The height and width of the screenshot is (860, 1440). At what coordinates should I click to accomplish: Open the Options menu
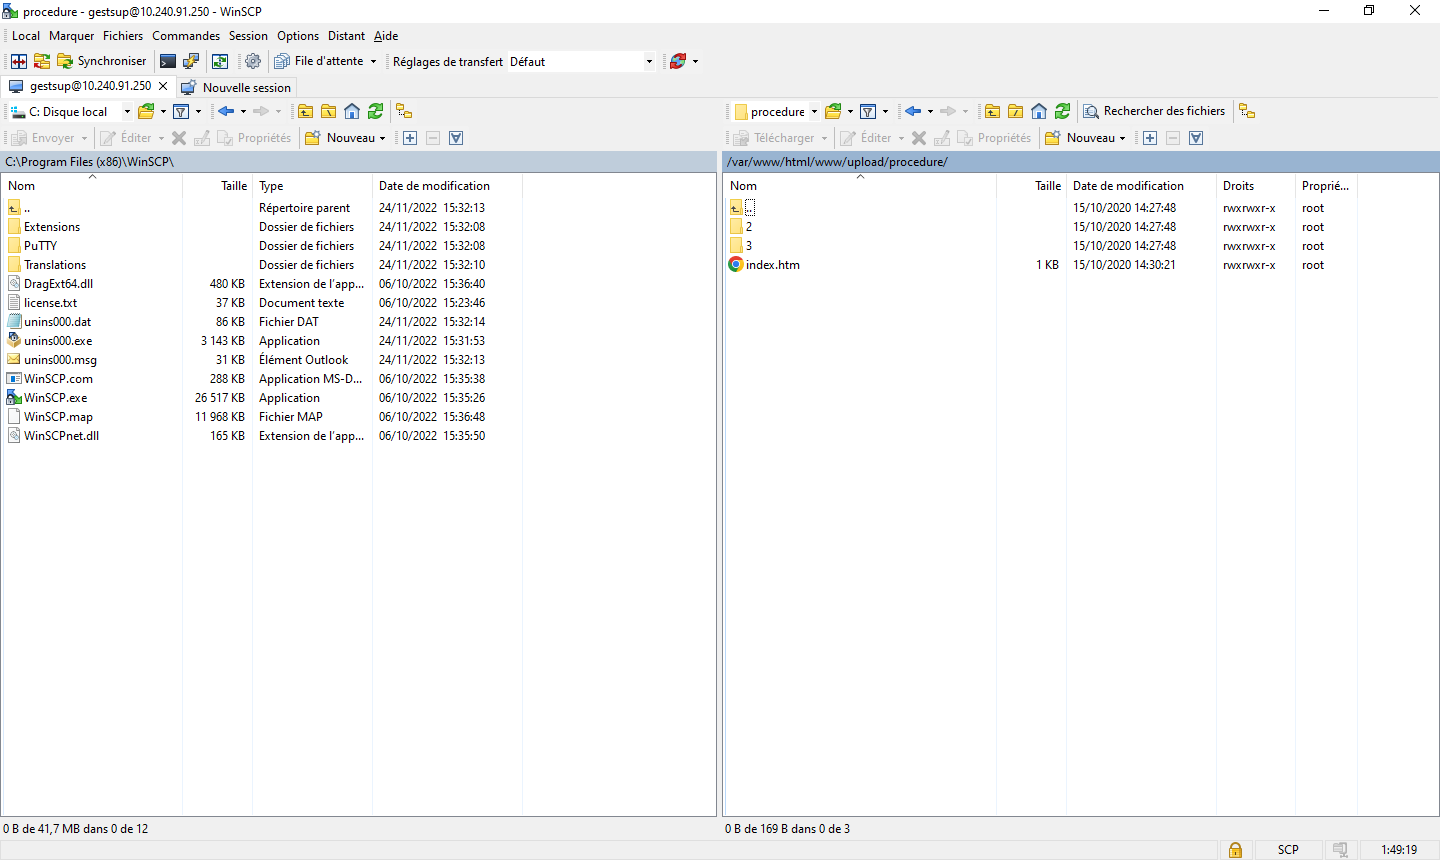[x=298, y=36]
